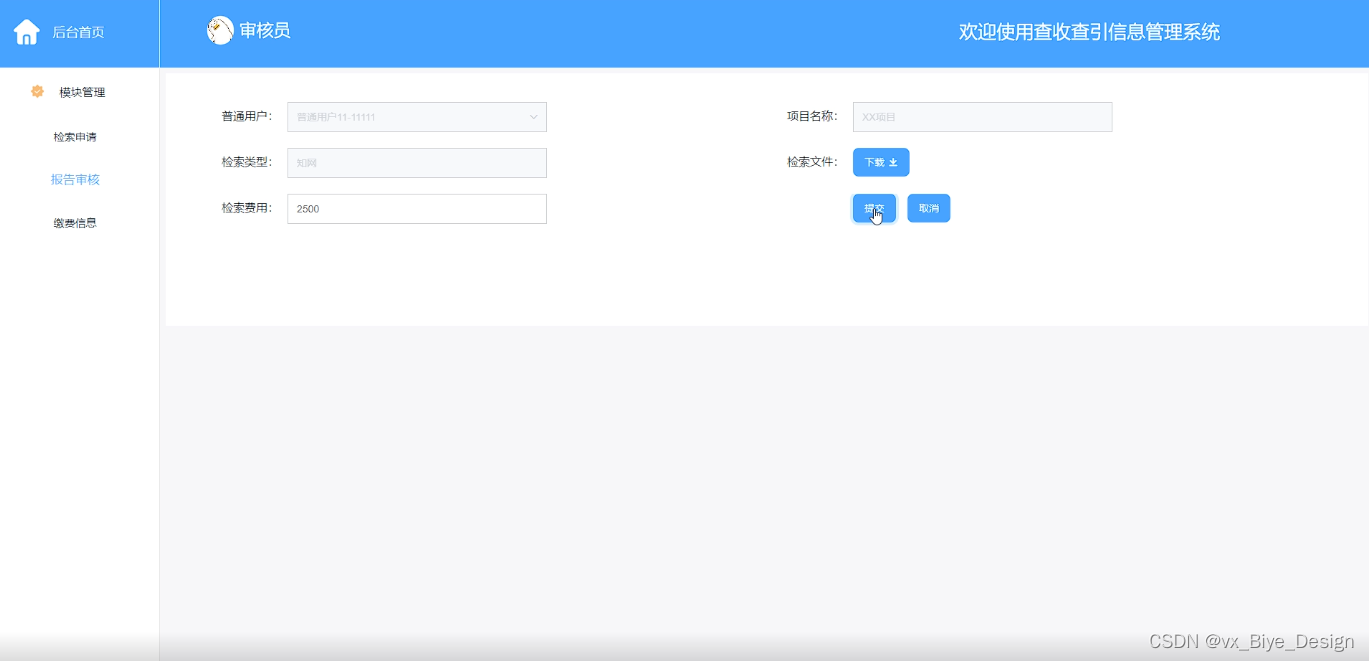1369x661 pixels.
Task: Click the download arrow icon in 下载 button
Action: (893, 162)
